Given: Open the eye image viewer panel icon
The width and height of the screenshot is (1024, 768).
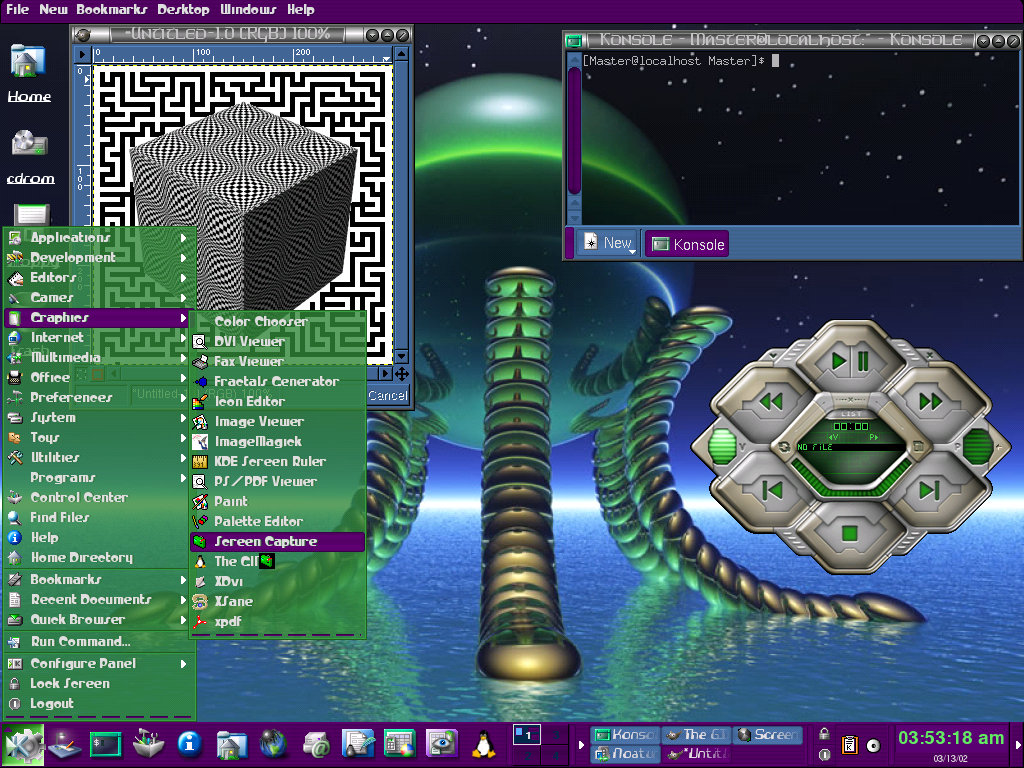Looking at the screenshot, I should coord(441,744).
